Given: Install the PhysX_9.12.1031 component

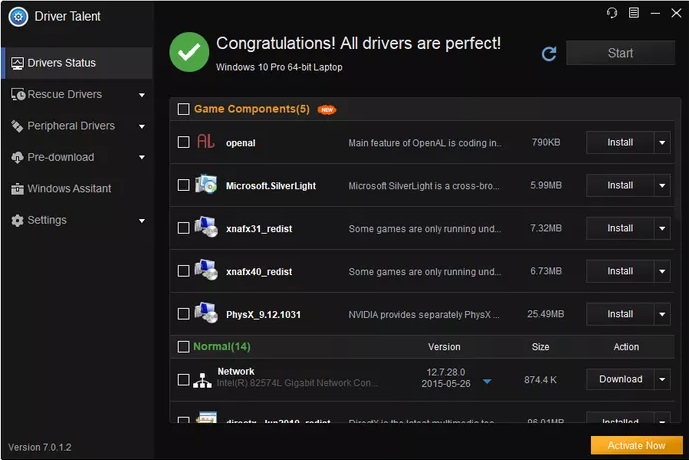Looking at the screenshot, I should tap(620, 314).
